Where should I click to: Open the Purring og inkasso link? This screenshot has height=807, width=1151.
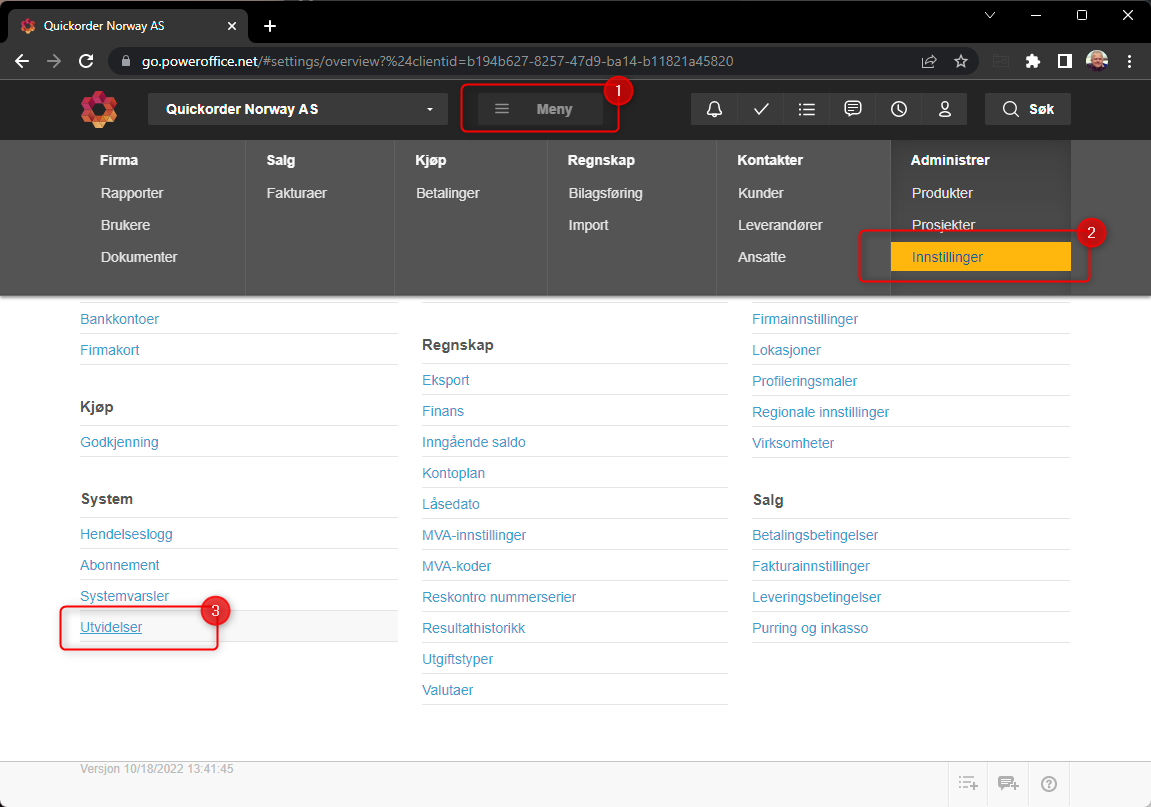tap(810, 629)
